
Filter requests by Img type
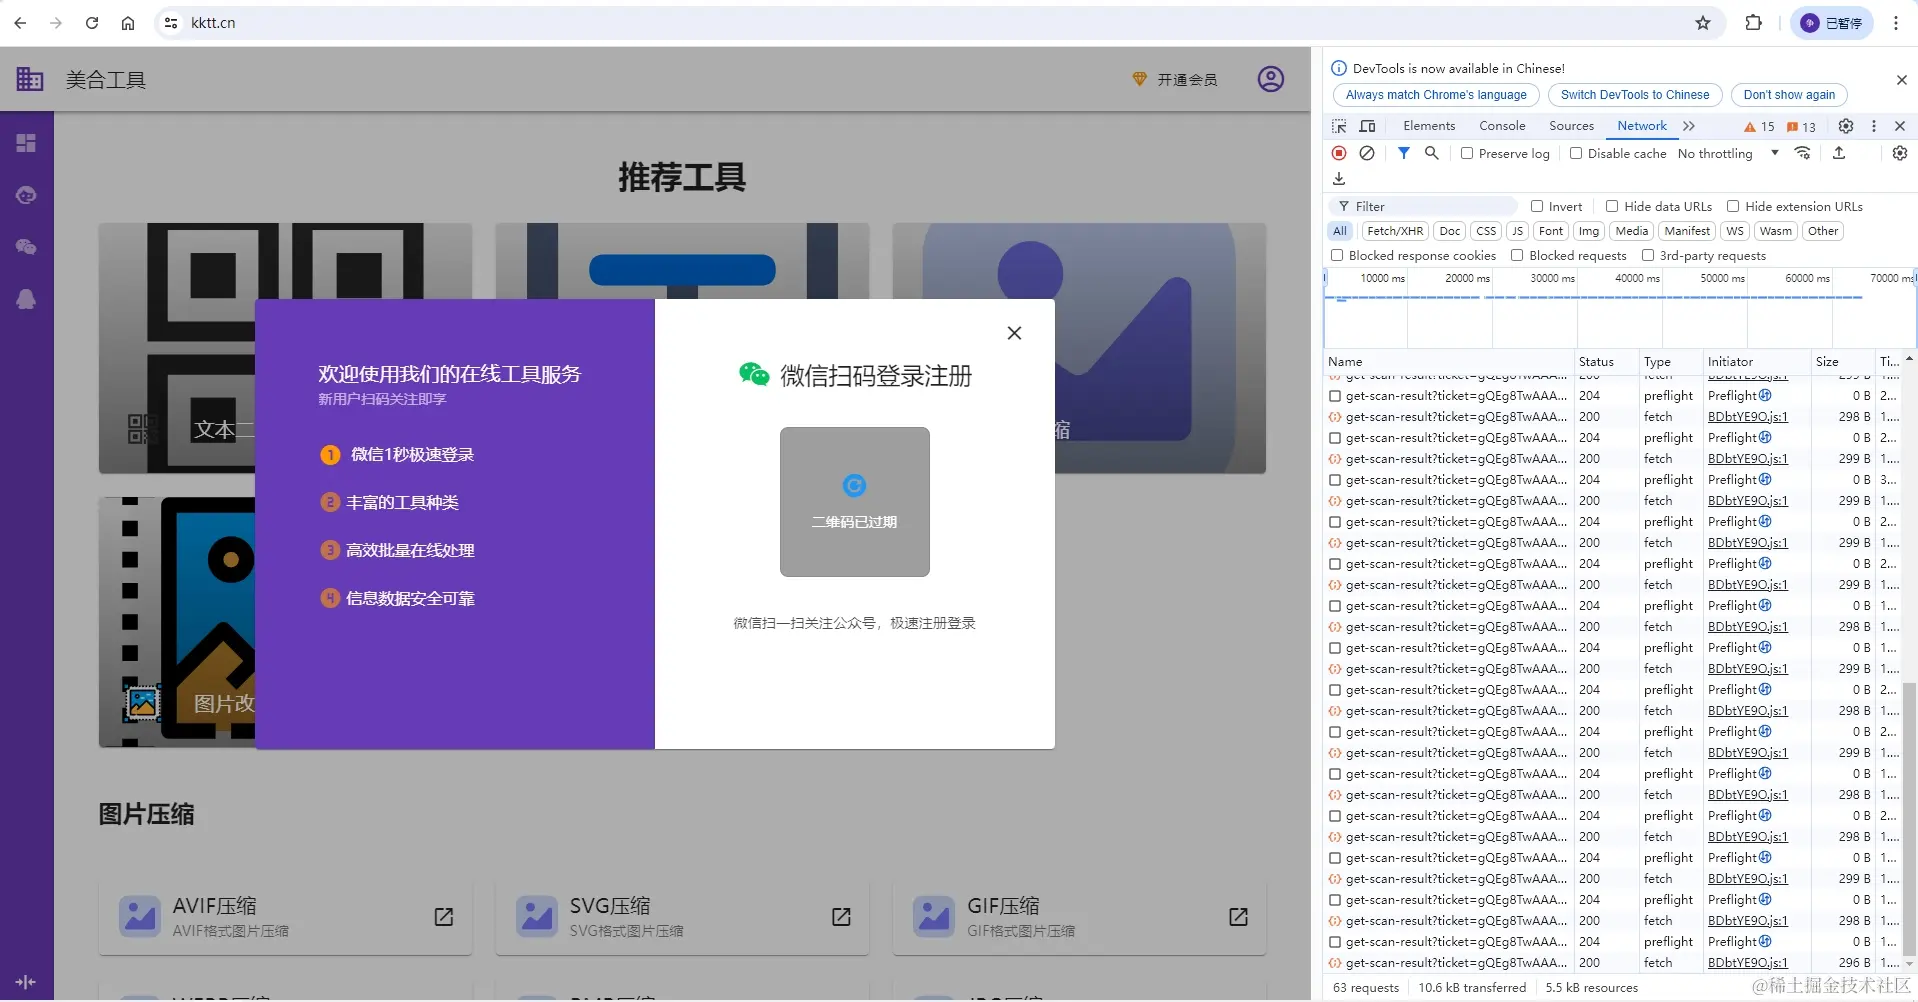[x=1589, y=231]
